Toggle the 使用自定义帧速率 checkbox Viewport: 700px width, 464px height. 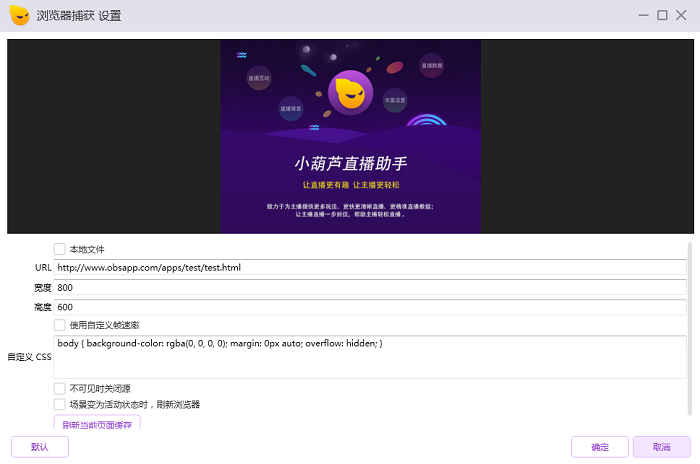pyautogui.click(x=59, y=325)
